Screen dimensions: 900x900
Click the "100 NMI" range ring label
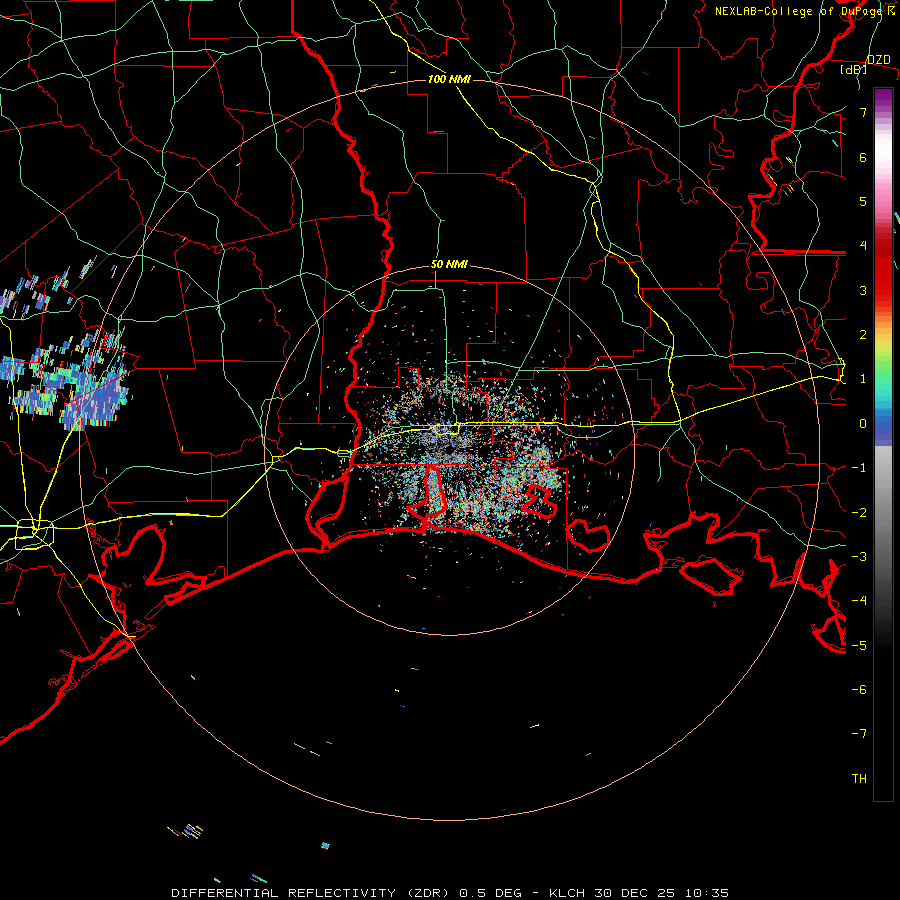449,79
